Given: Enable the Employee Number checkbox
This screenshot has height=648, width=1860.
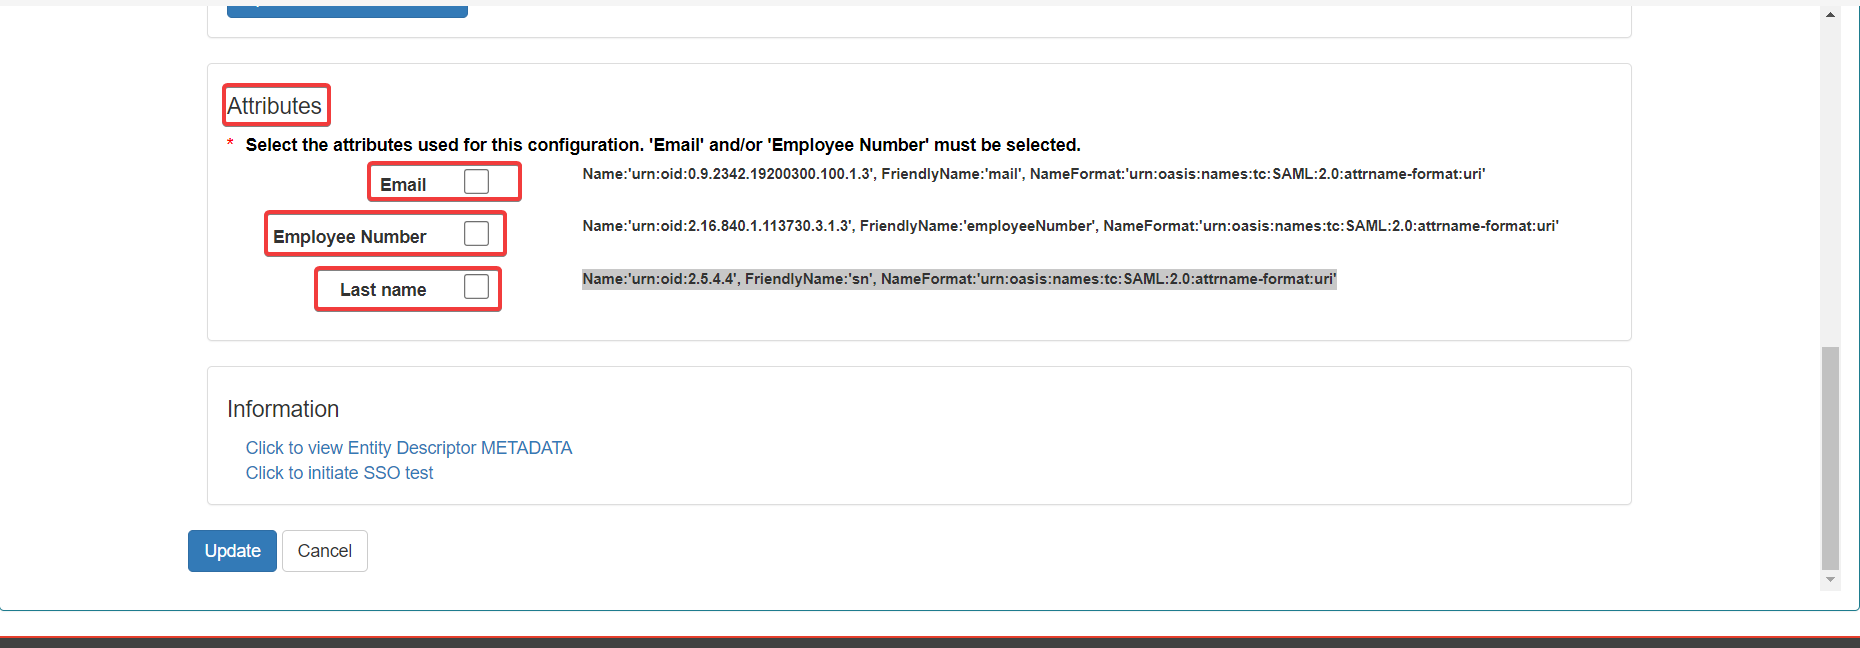Looking at the screenshot, I should tap(477, 234).
